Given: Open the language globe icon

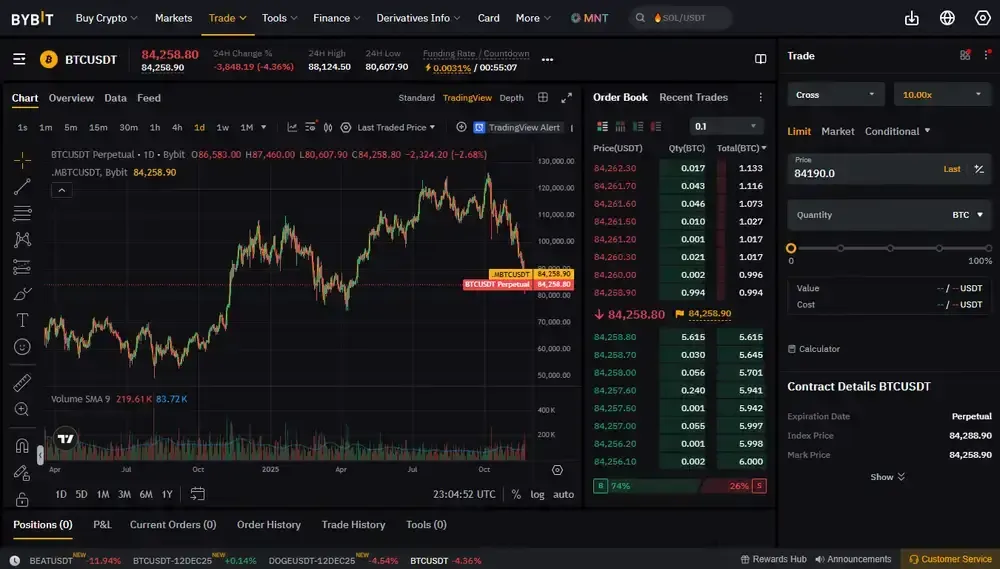Looking at the screenshot, I should [947, 18].
